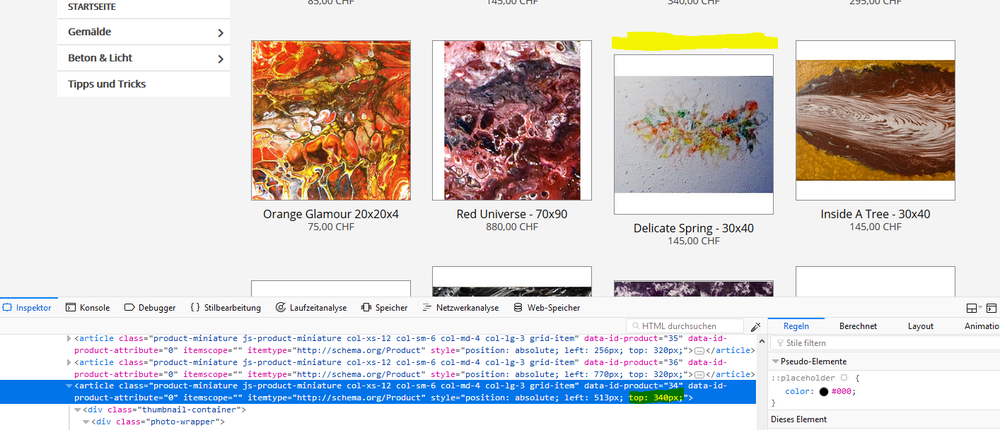This screenshot has height=430, width=1000.
Task: Select the Regeln sidebar tab
Action: click(796, 326)
